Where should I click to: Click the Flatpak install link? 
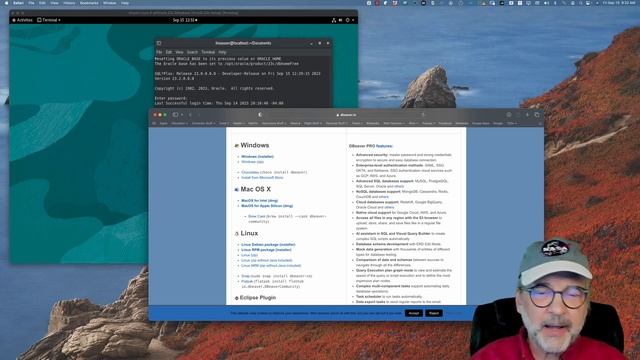point(247,282)
